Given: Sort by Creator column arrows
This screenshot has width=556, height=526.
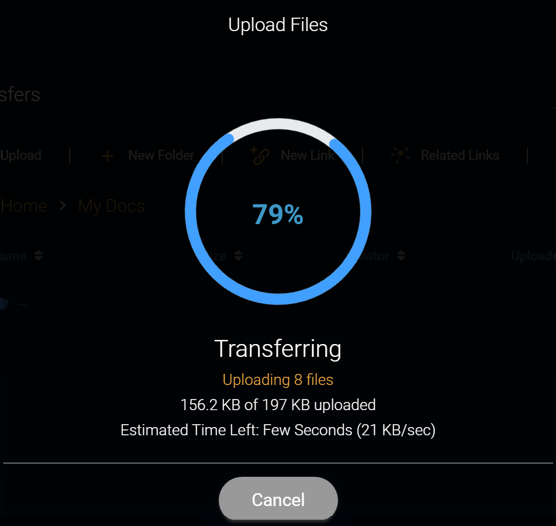Looking at the screenshot, I should [401, 256].
